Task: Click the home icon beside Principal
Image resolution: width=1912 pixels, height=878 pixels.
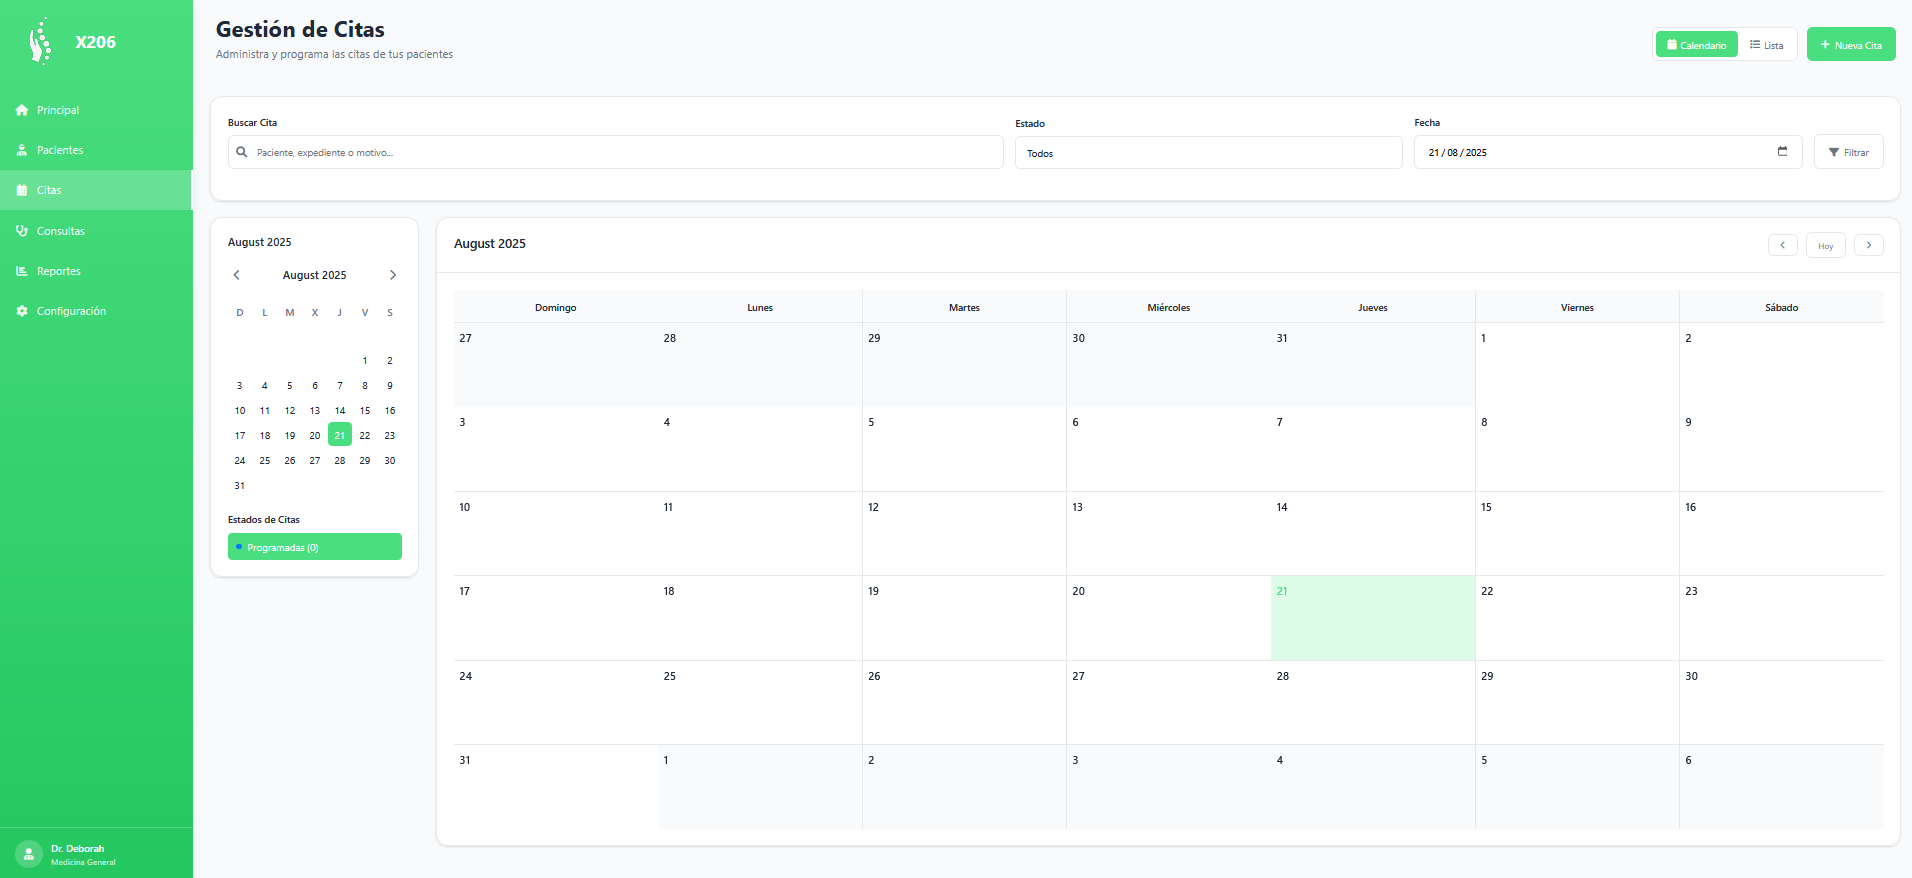Action: [x=22, y=110]
